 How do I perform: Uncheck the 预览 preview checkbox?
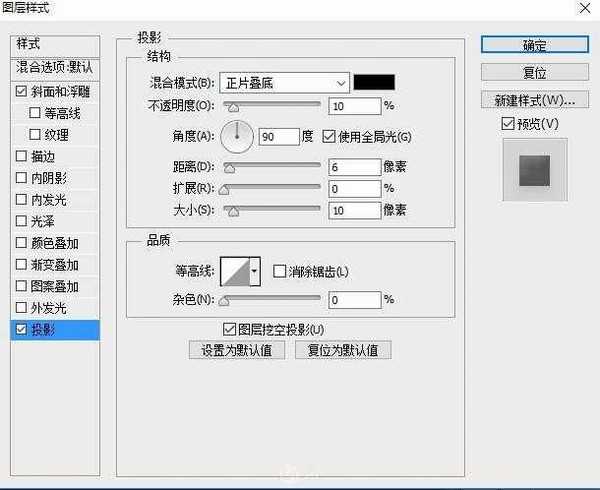509,124
